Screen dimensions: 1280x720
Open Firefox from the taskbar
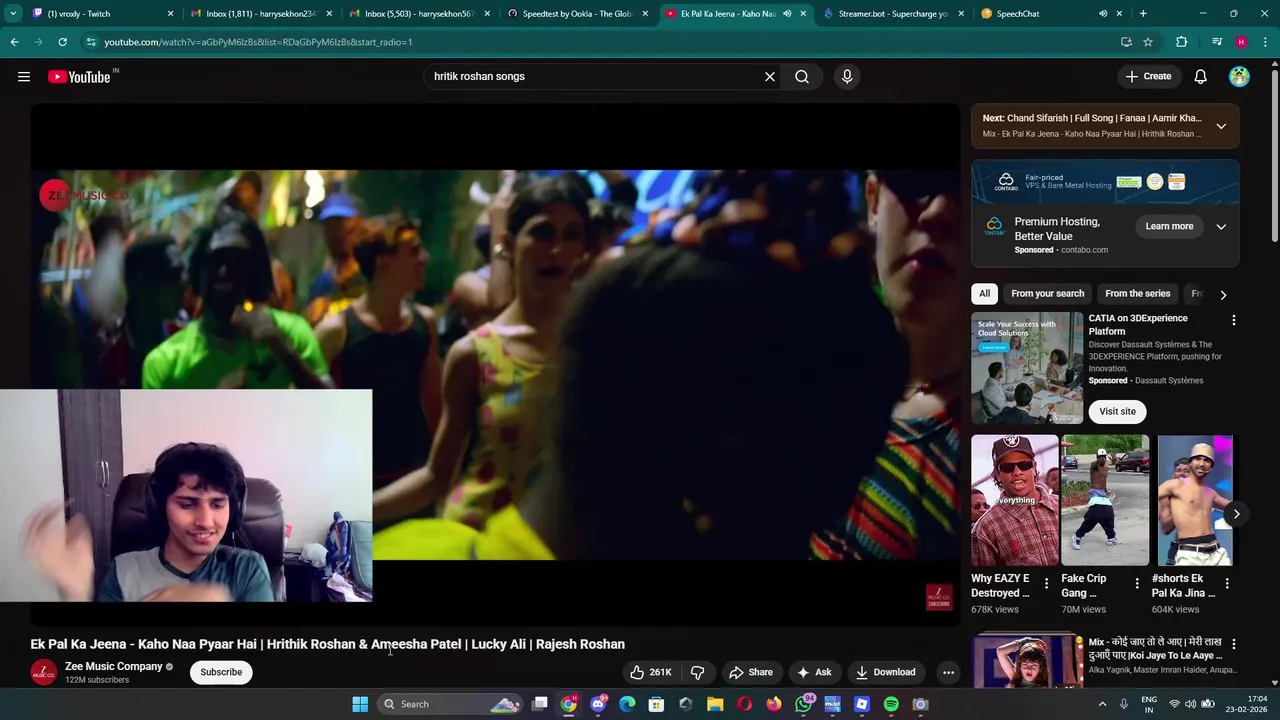pyautogui.click(x=774, y=704)
